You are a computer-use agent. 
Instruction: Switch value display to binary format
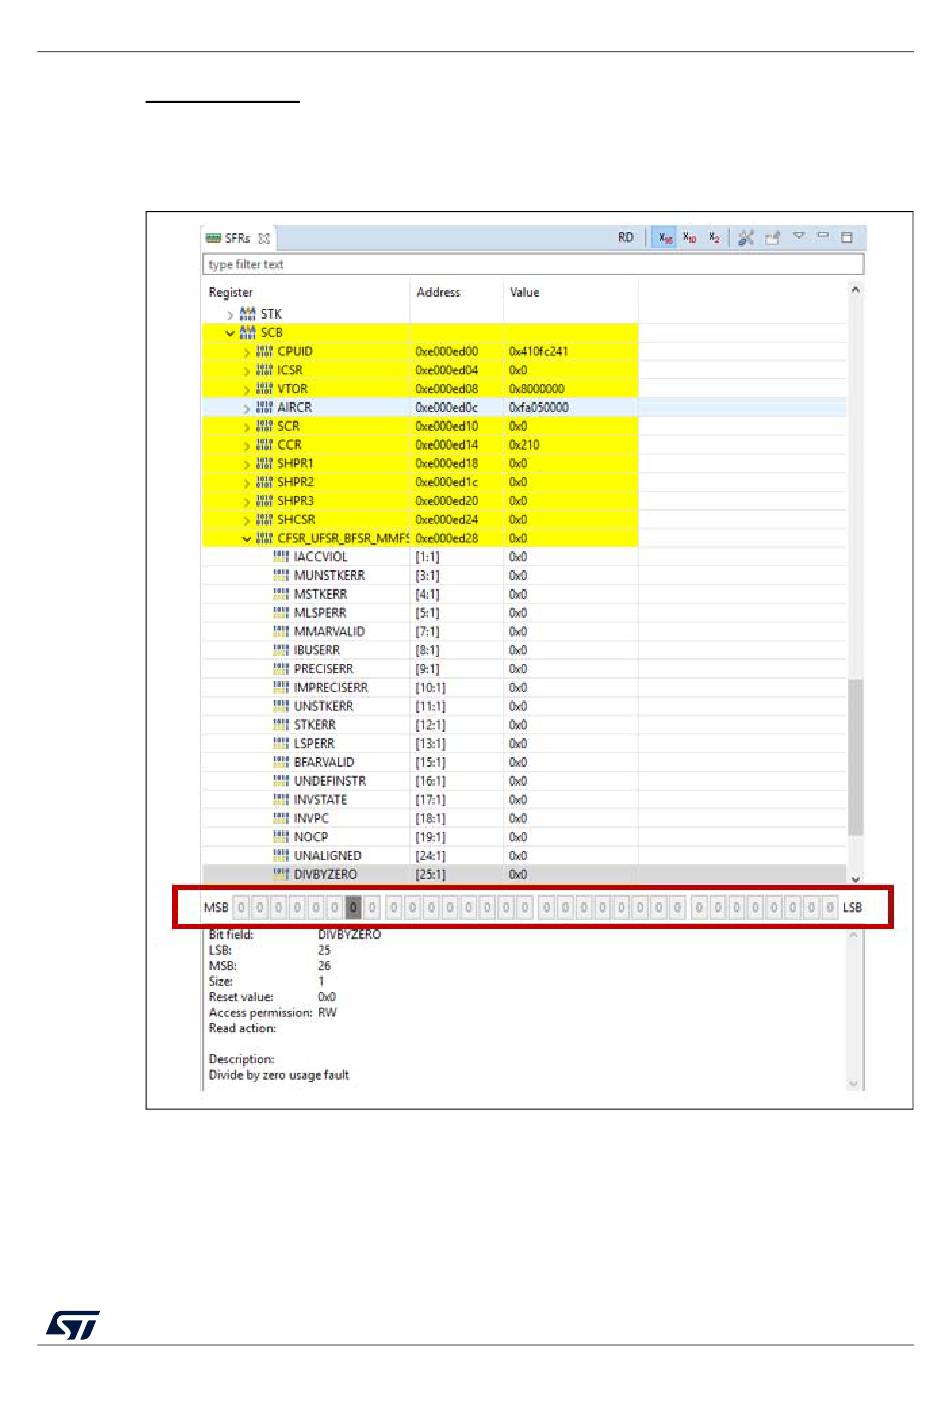714,238
